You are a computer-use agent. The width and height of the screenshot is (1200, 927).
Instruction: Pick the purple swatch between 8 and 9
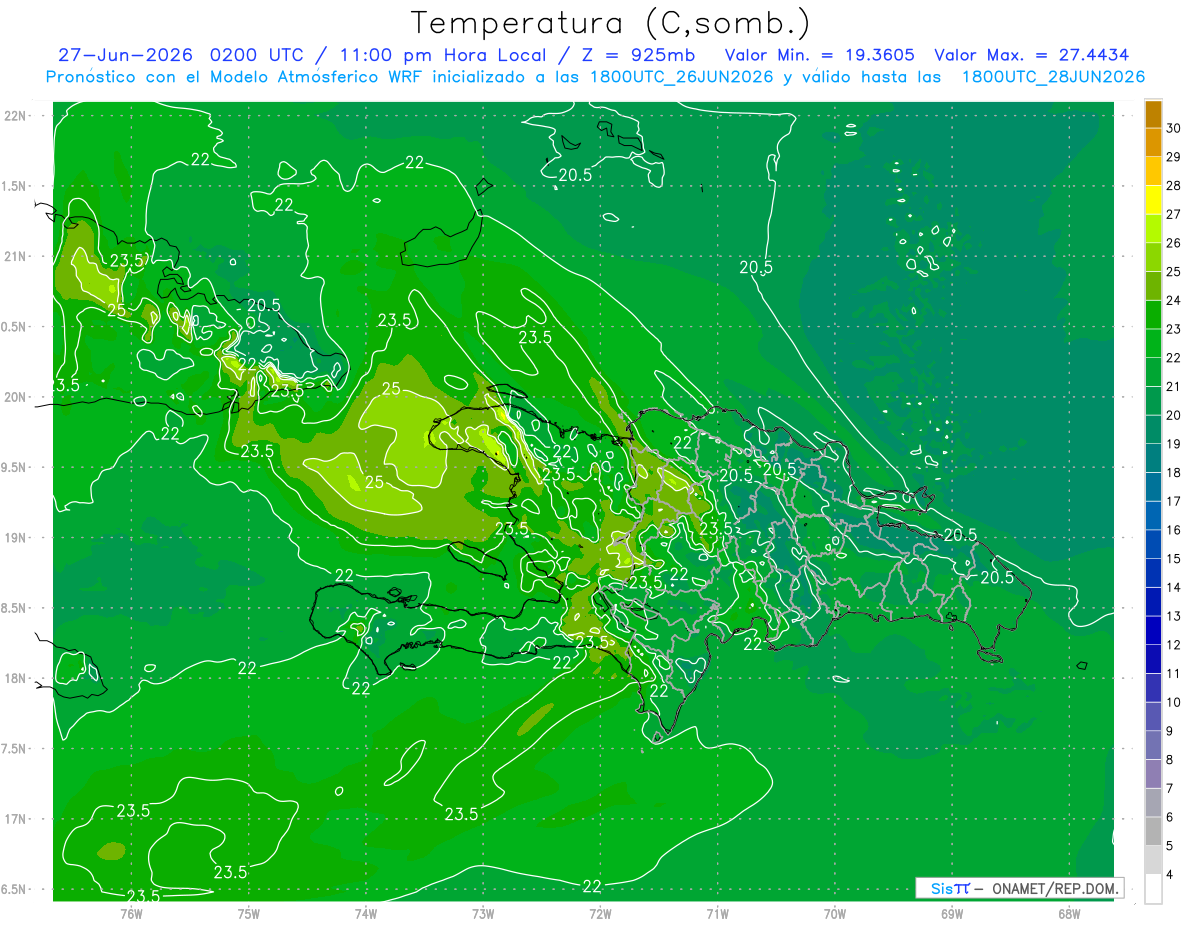1153,745
